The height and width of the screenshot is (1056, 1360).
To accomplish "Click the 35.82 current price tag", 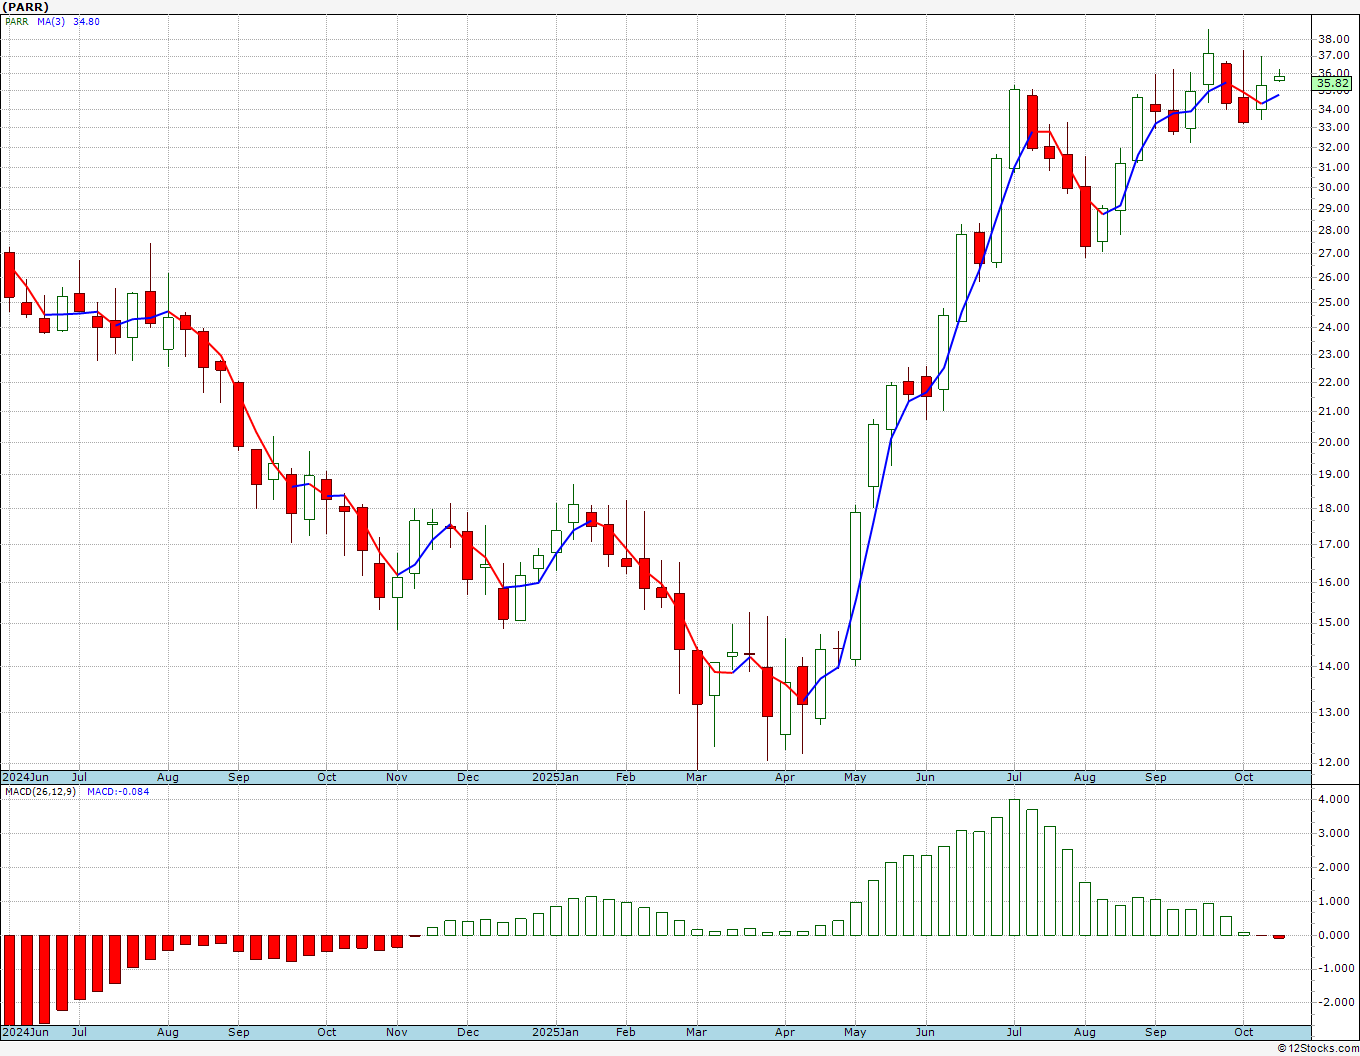I will [x=1334, y=84].
